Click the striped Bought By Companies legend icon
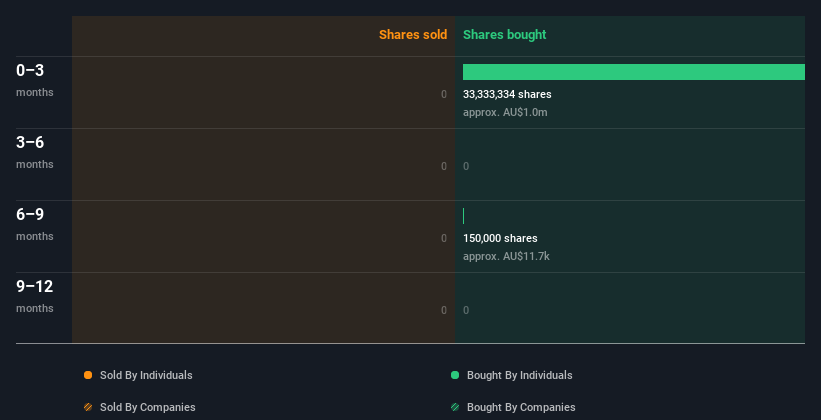The width and height of the screenshot is (821, 420). coord(455,407)
